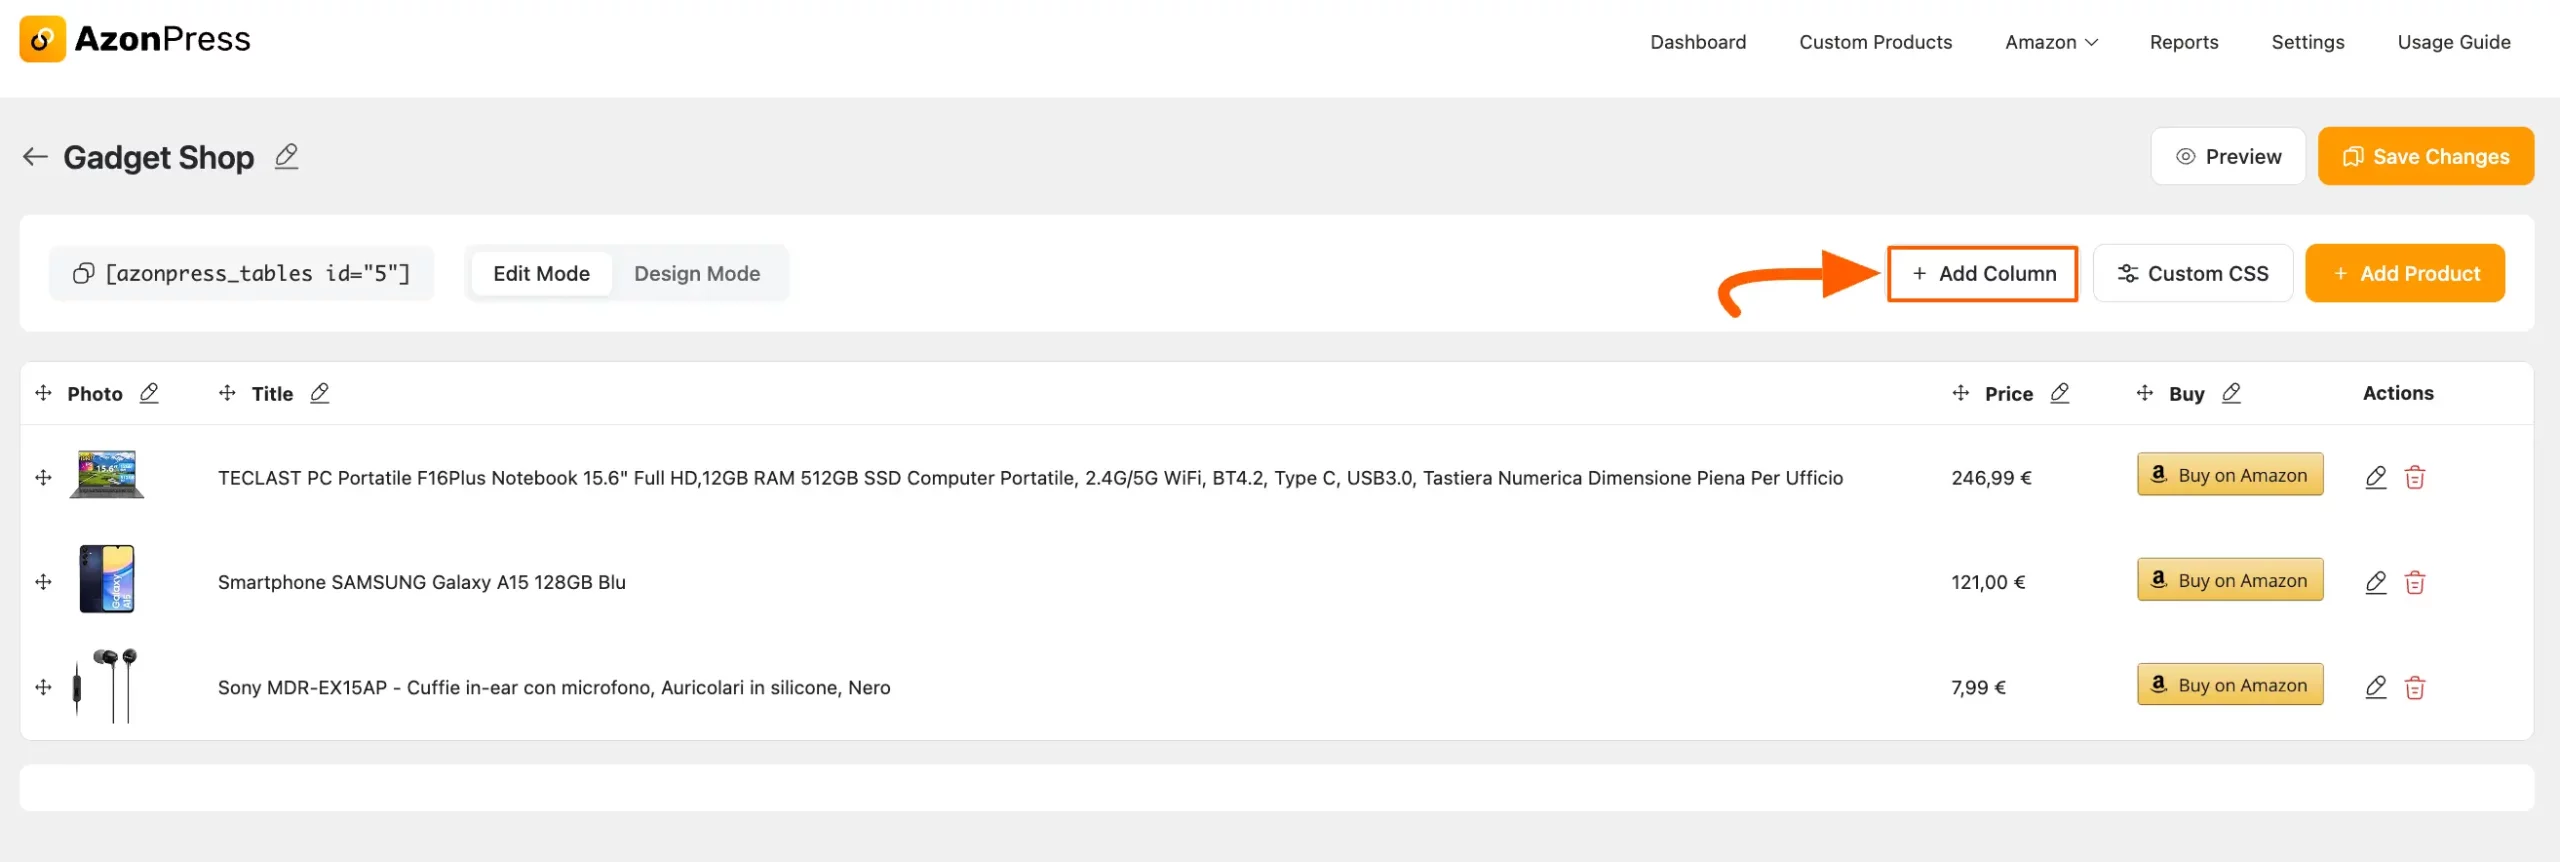The image size is (2560, 862).
Task: Click the drag handle of Title column
Action: coord(227,393)
